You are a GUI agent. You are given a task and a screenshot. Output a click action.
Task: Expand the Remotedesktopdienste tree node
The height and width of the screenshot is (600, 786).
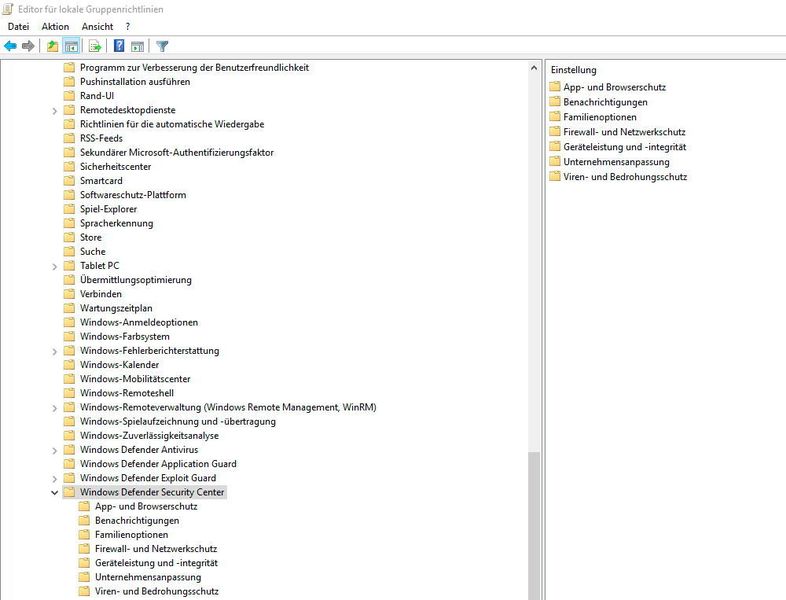[x=55, y=111]
